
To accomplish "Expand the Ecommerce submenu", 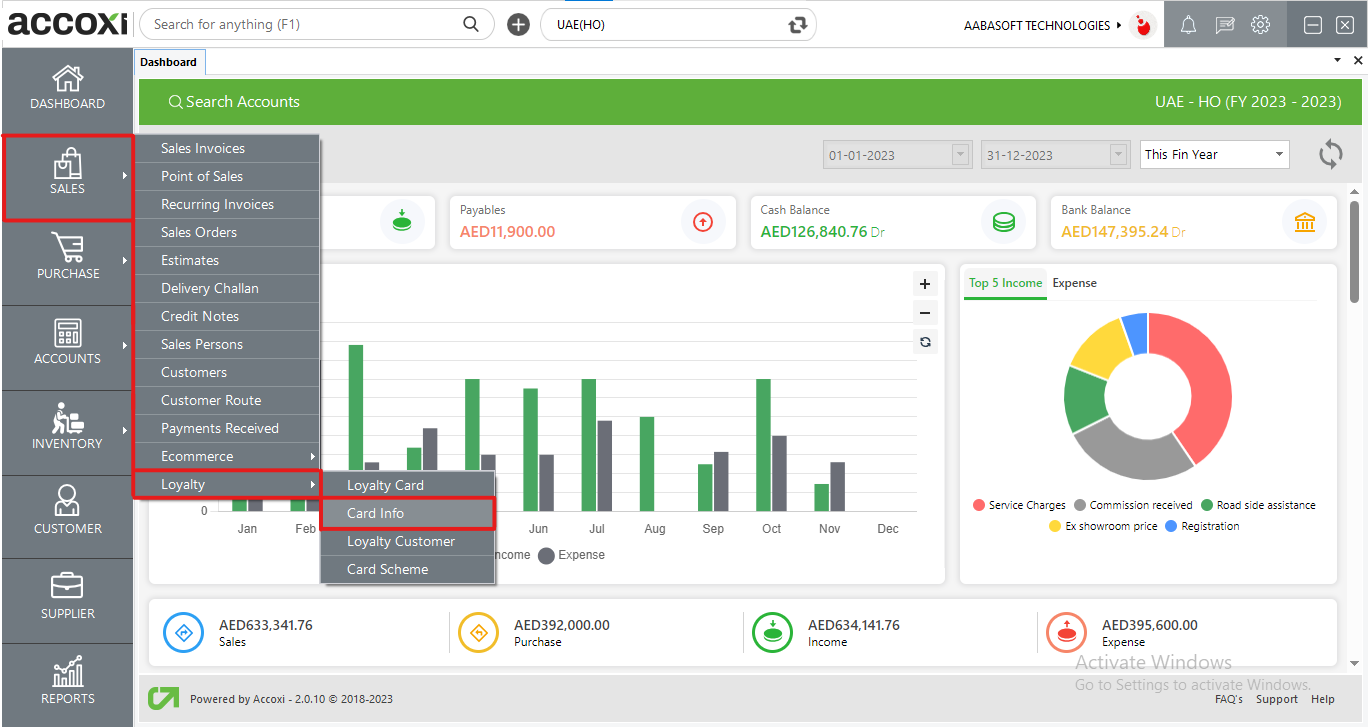I will [226, 456].
